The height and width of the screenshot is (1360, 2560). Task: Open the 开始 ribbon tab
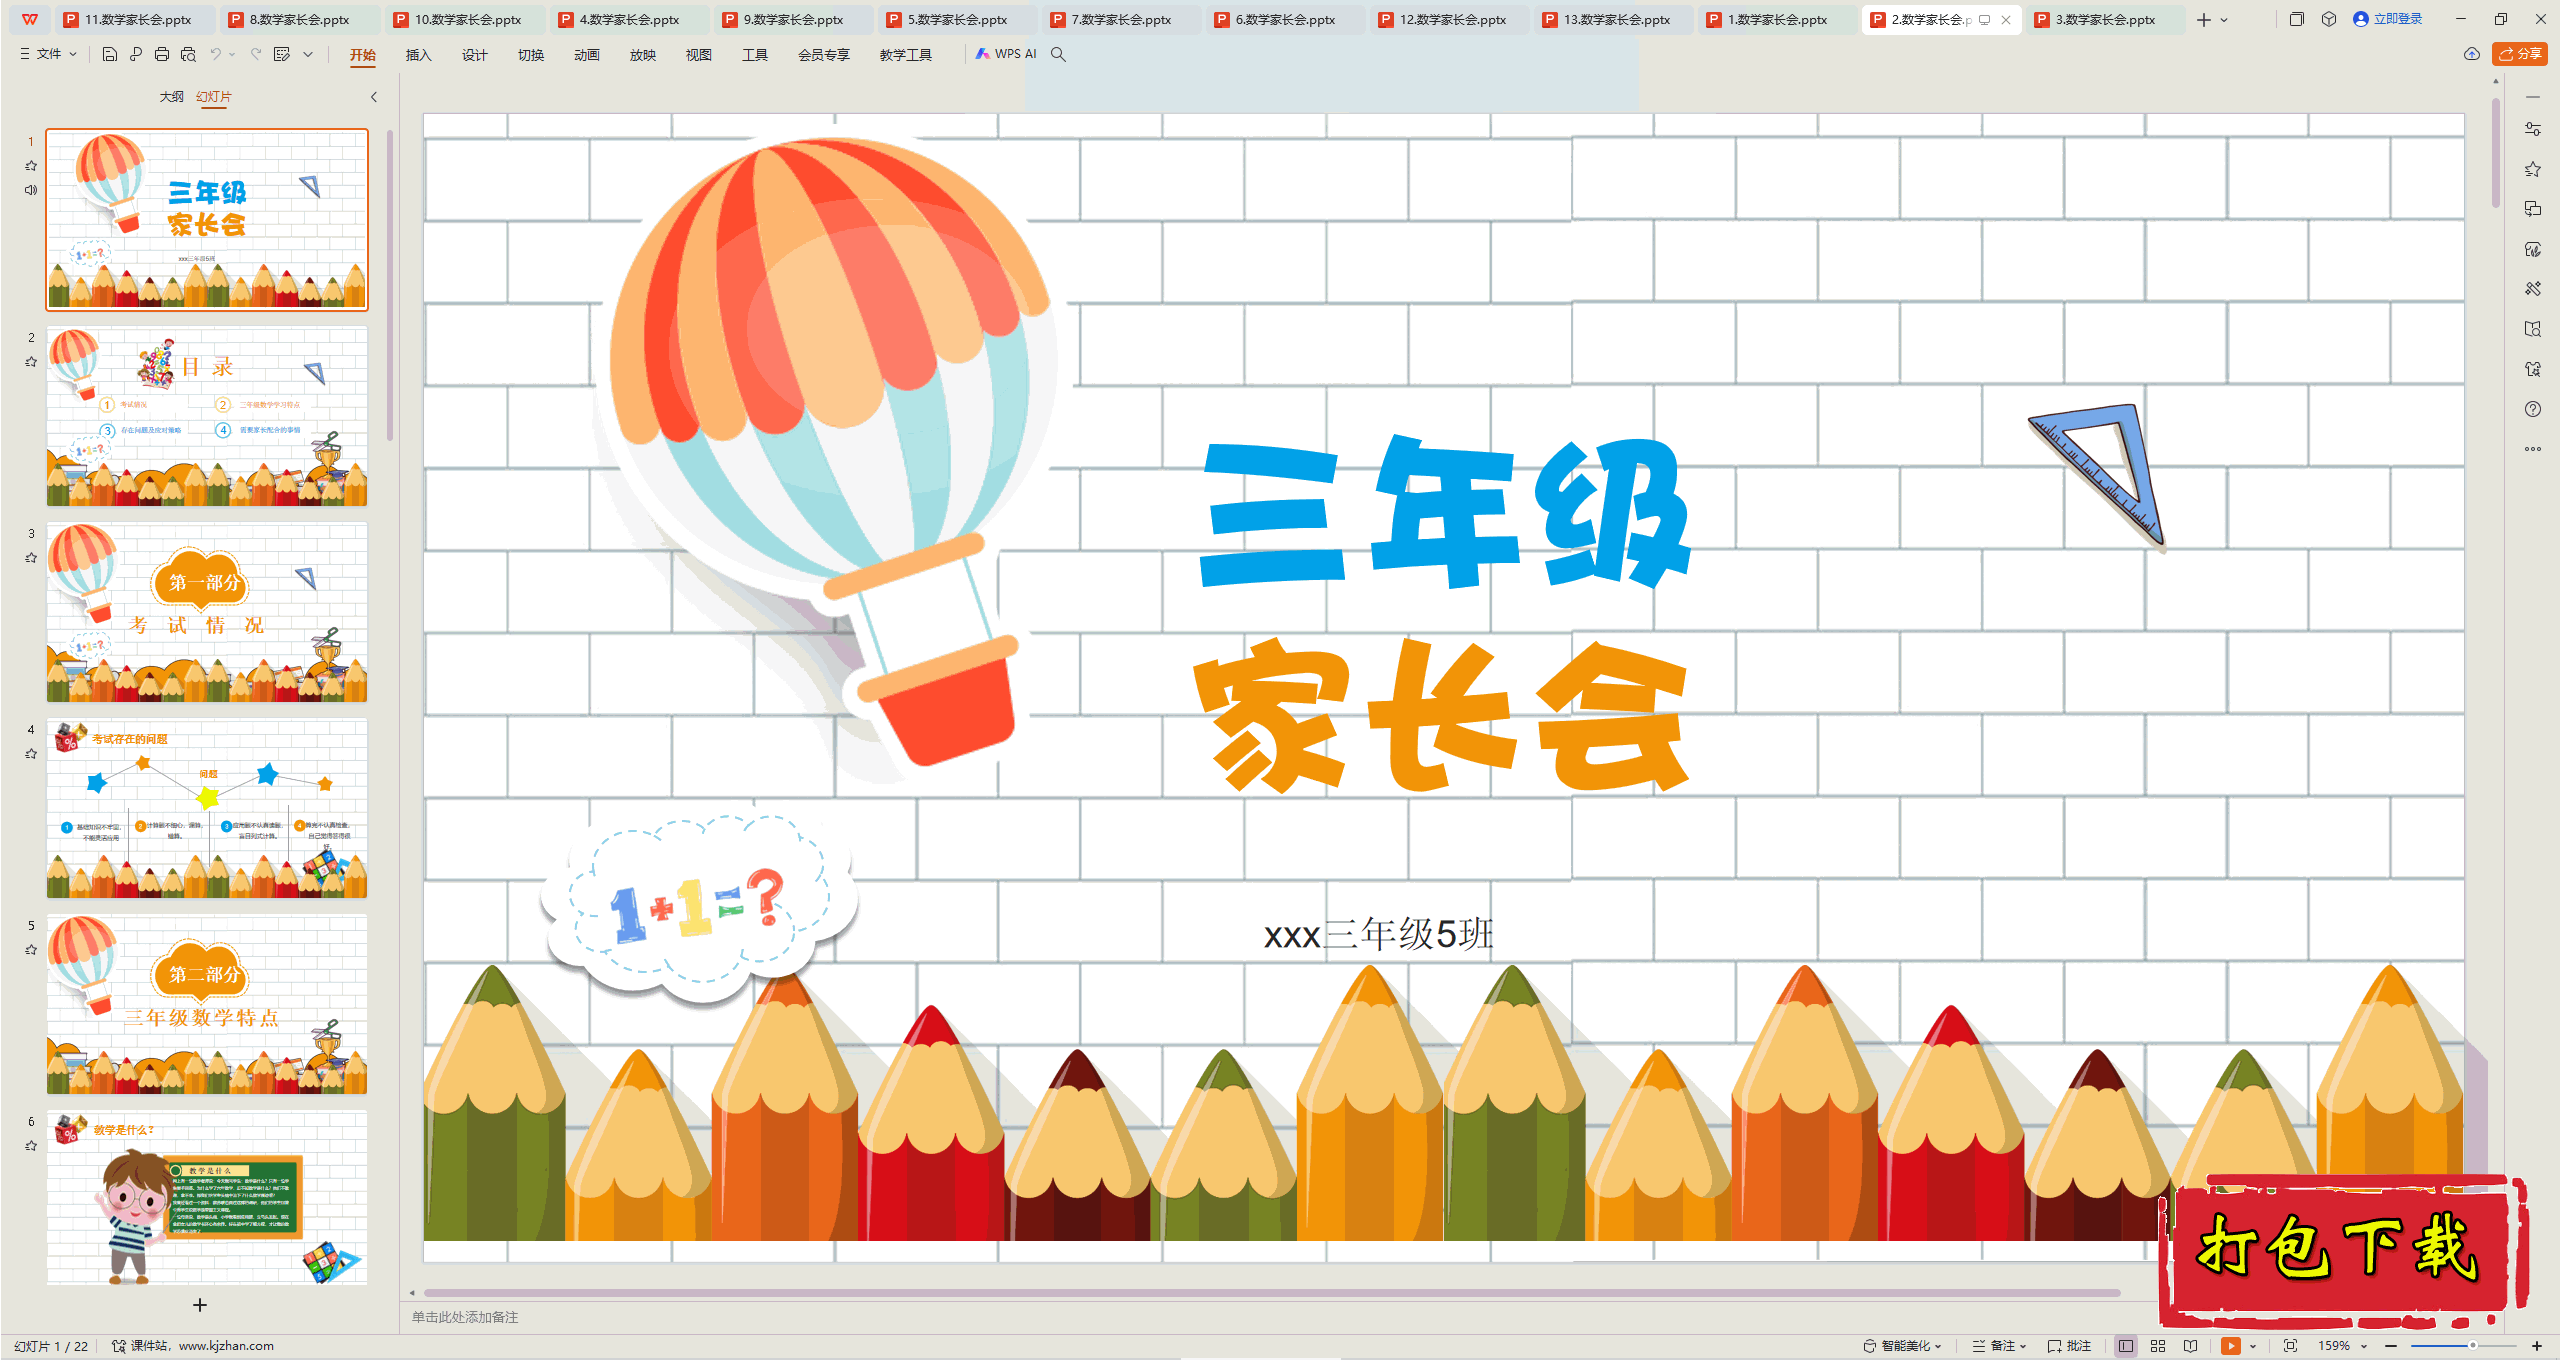(363, 55)
